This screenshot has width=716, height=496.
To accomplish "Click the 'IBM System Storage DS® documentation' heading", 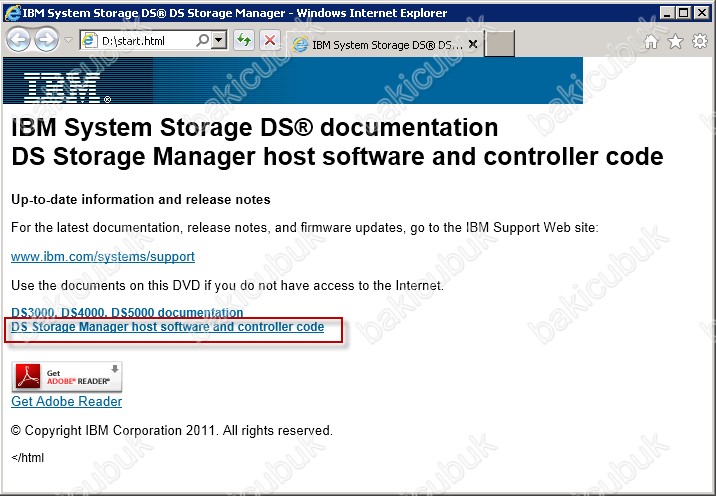I will (254, 127).
